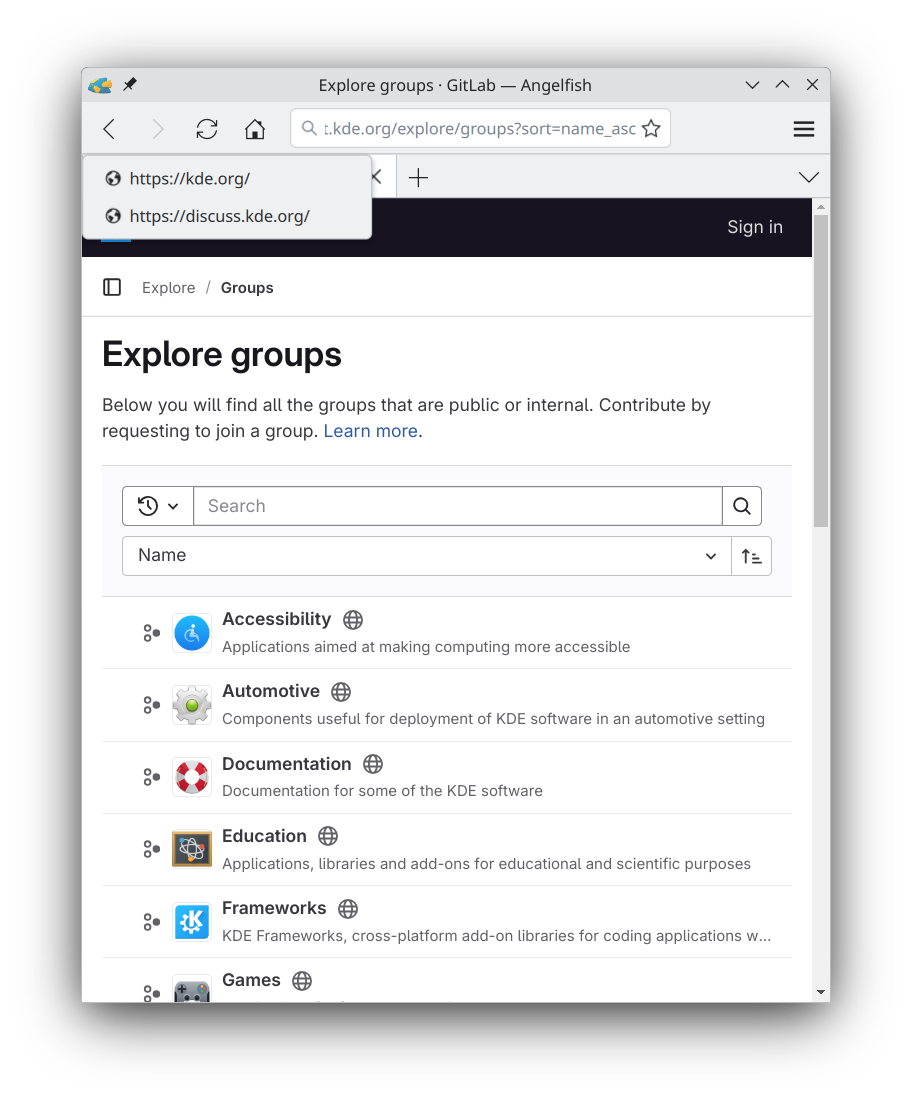Screen dimensions: 912x1099
Task: Open the Documentation group
Action: pos(287,764)
